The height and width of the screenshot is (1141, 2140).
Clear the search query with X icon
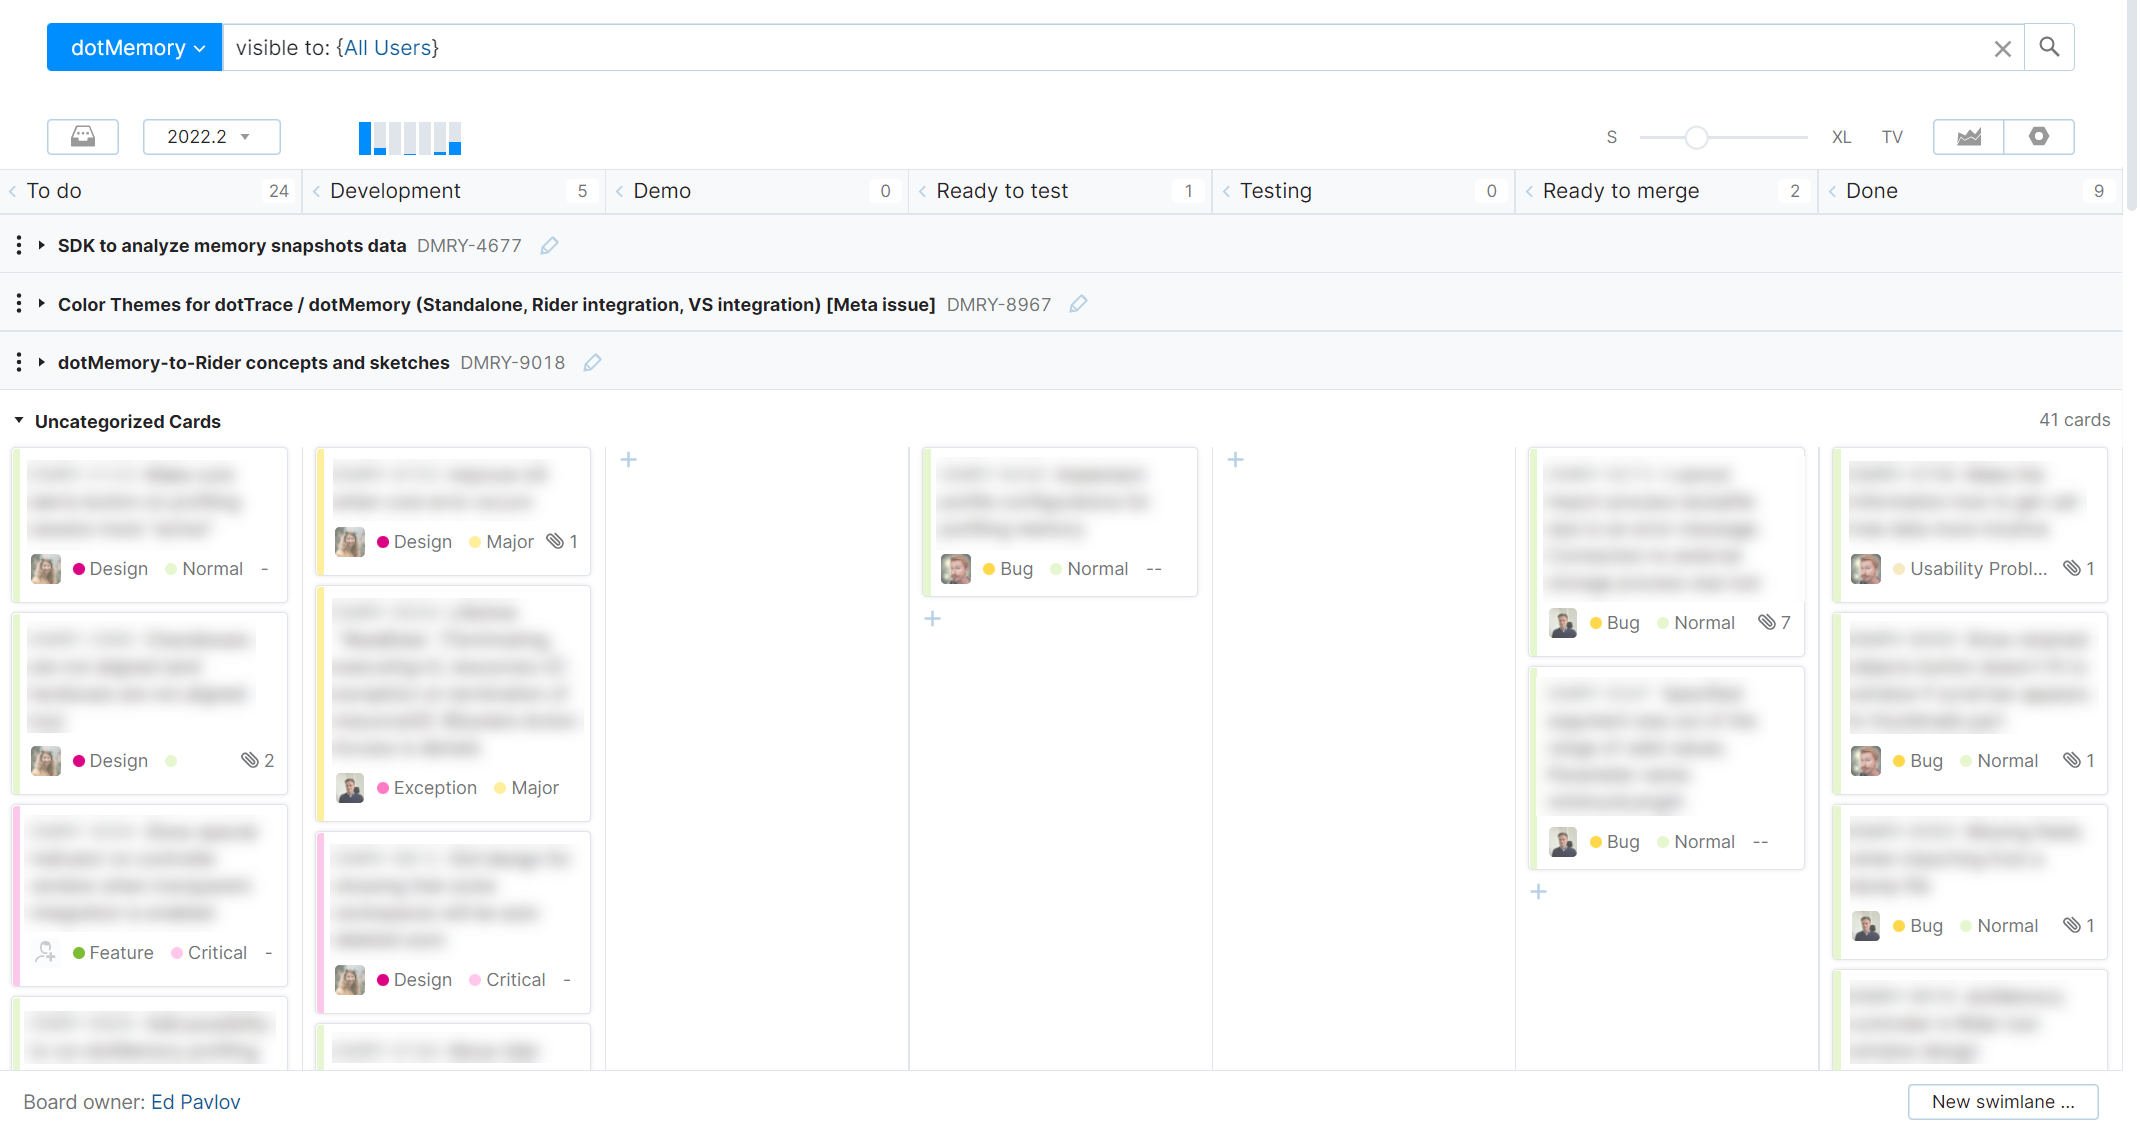click(x=2002, y=48)
